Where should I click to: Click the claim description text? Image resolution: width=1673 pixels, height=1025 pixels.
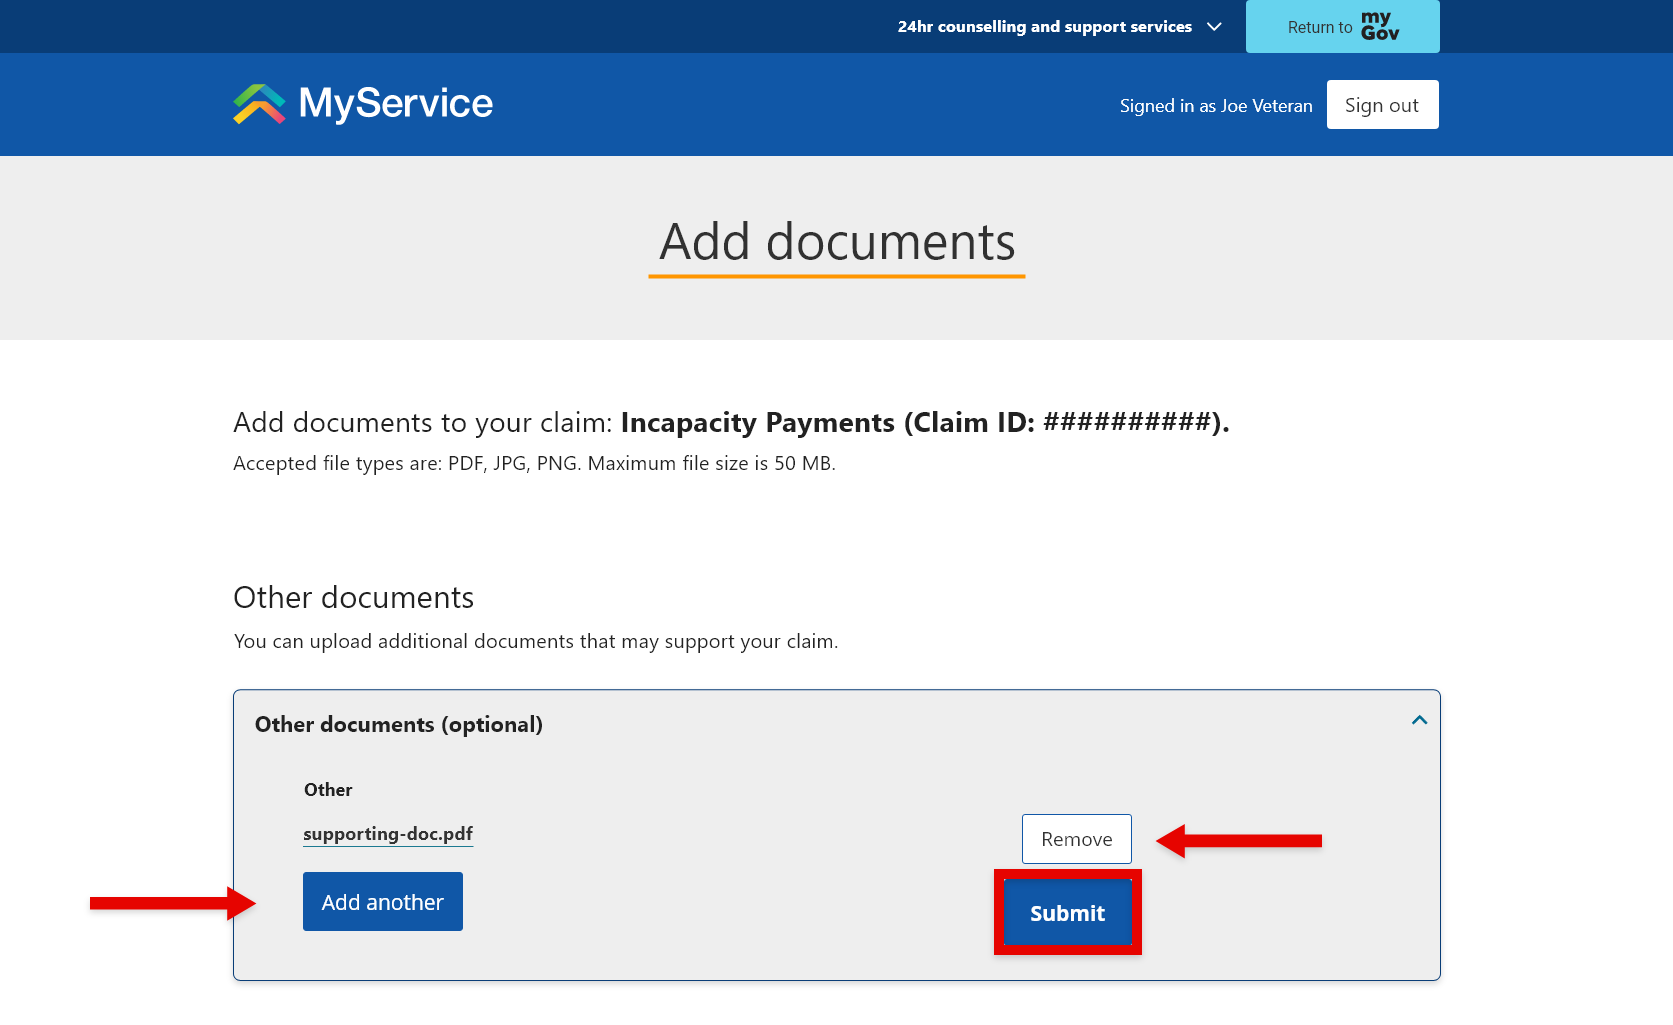point(731,422)
